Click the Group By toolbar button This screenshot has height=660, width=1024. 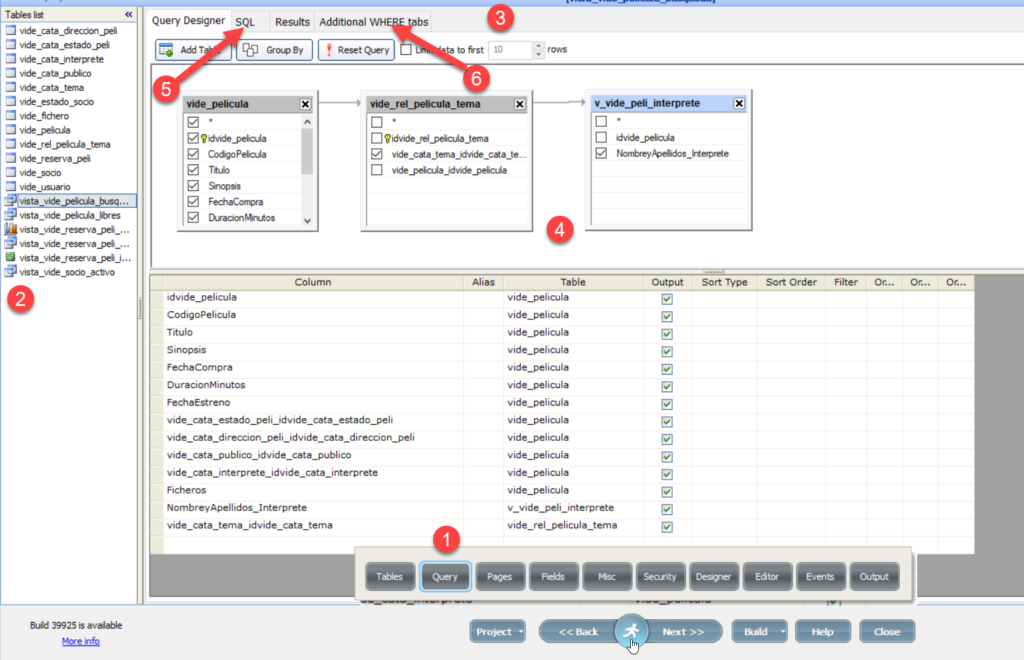[275, 50]
